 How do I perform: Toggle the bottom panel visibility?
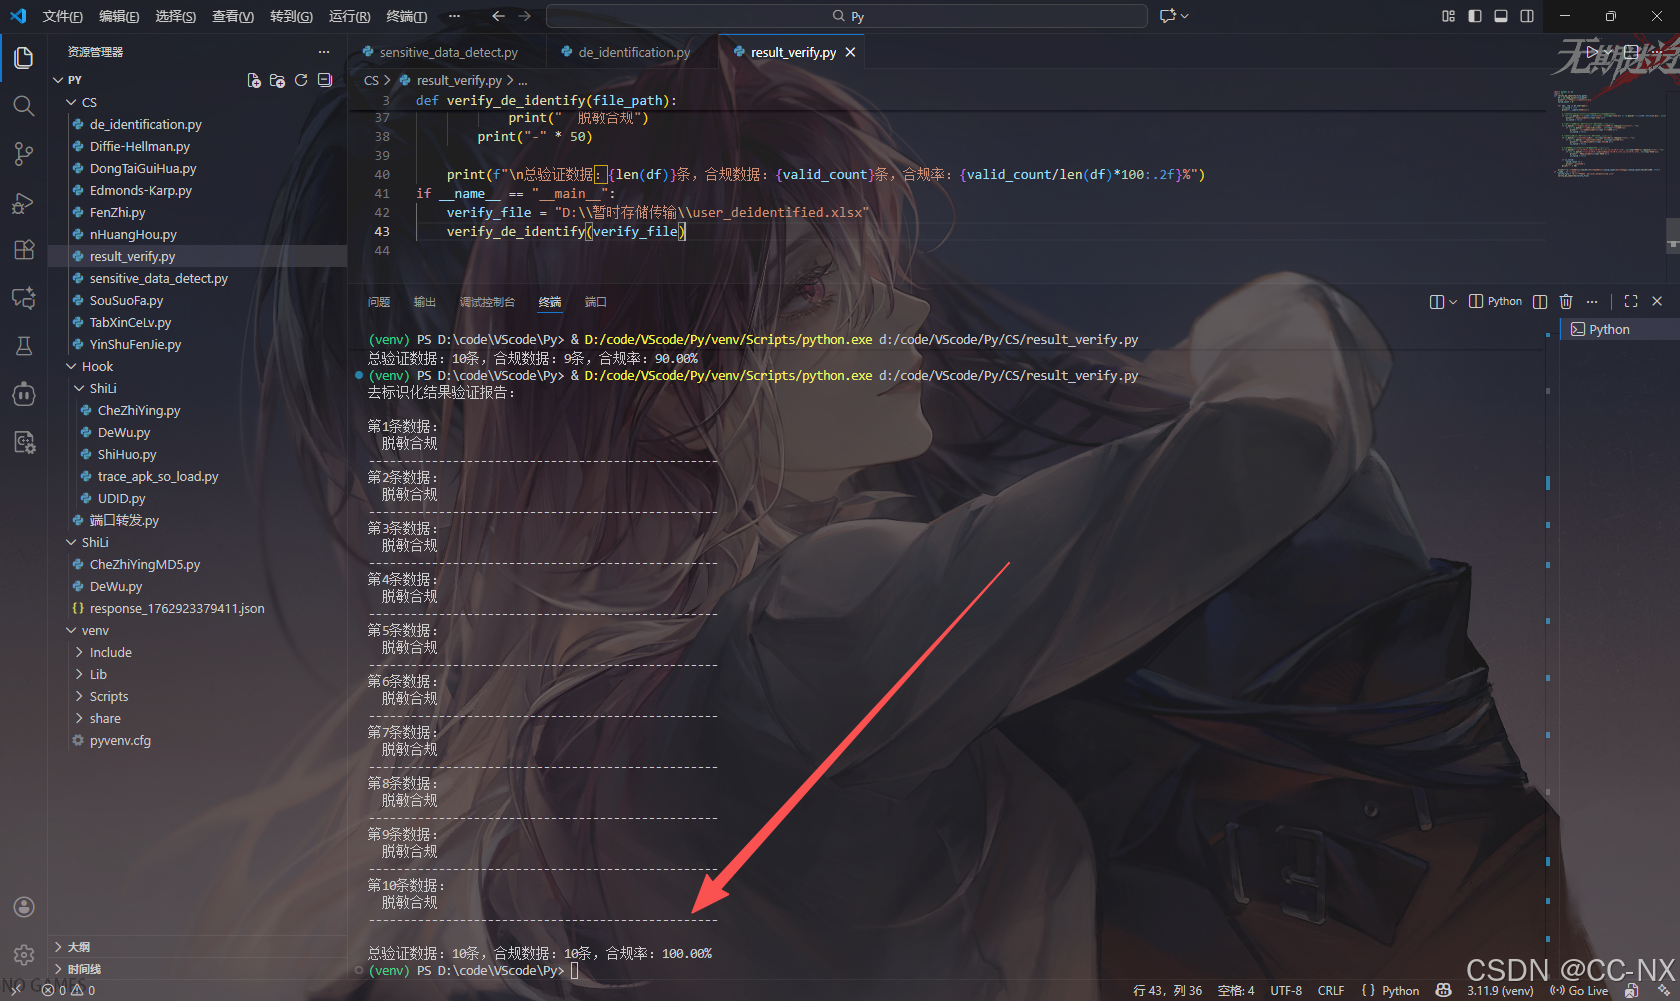1501,16
